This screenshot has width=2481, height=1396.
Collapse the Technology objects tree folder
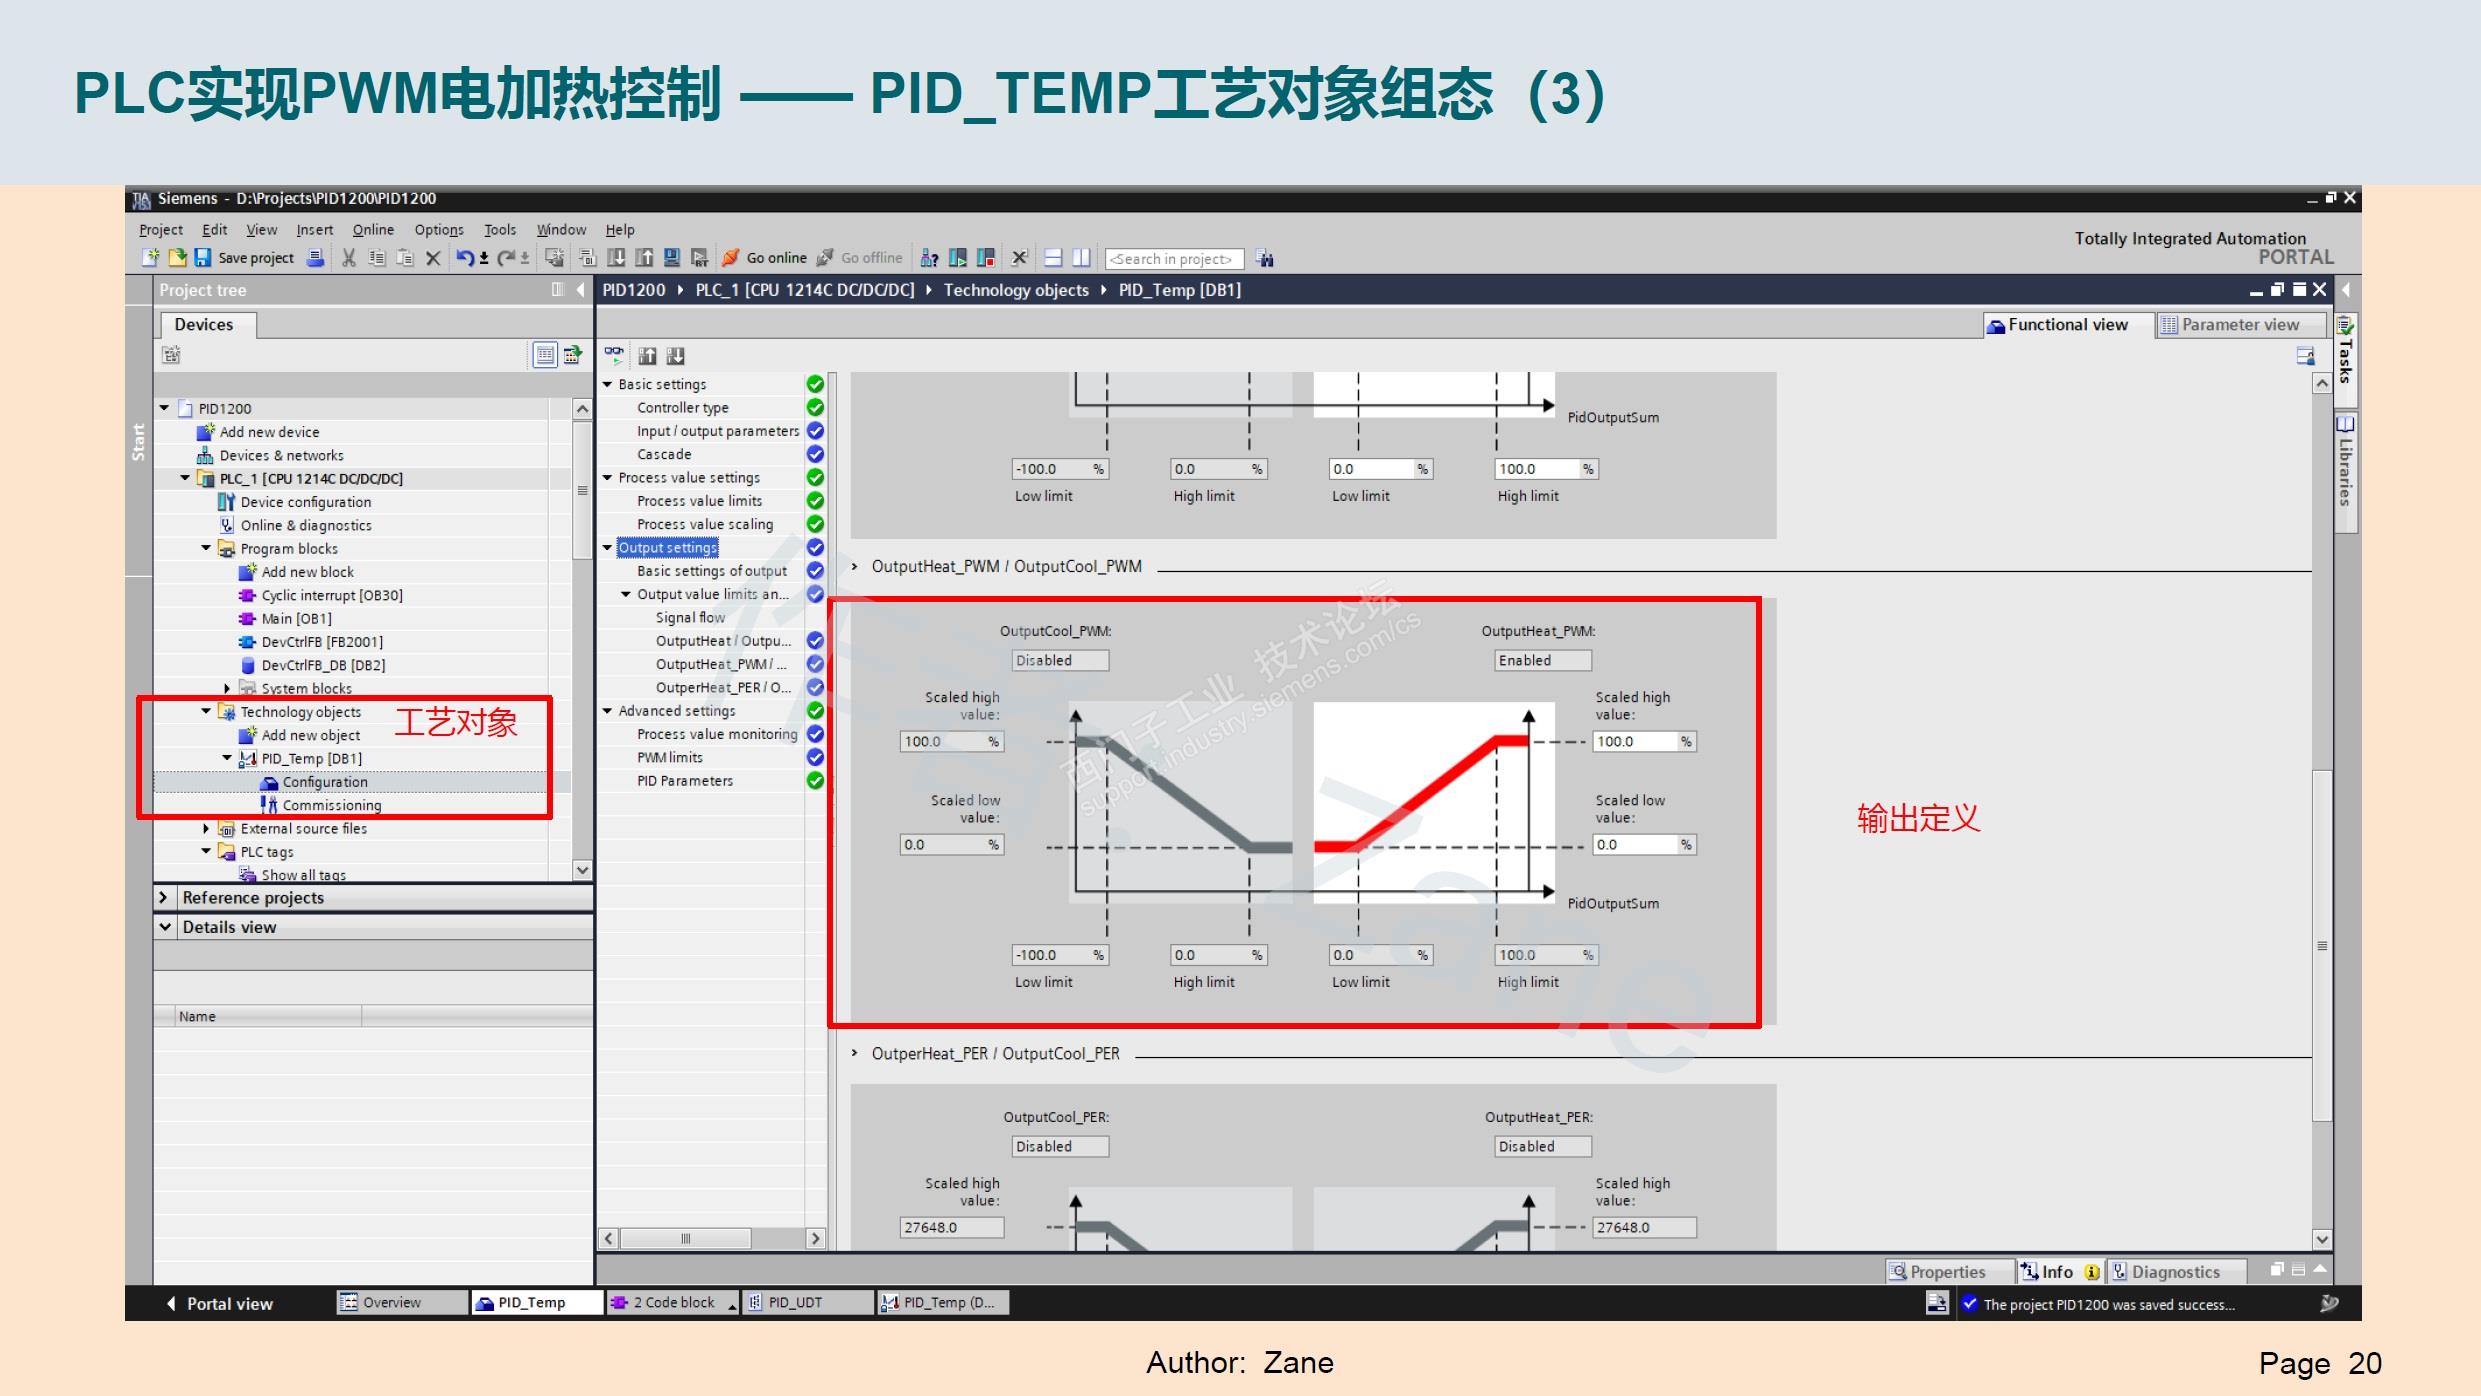point(206,711)
